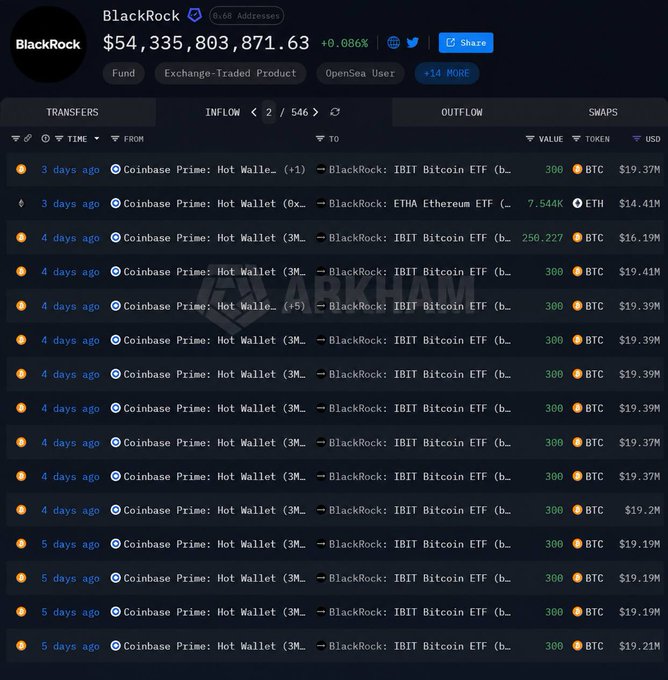Viewport: 668px width, 680px height.
Task: Switch to the TRANSFERS tab
Action: point(72,112)
